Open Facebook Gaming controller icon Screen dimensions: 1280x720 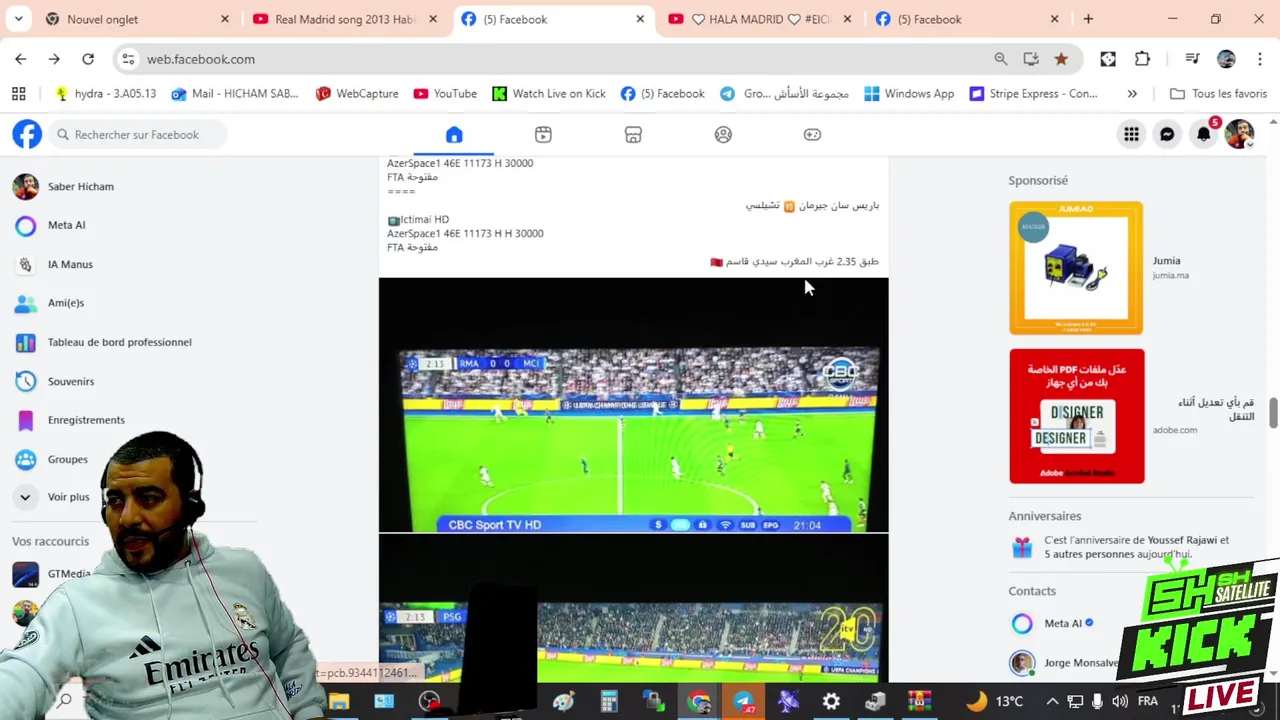point(812,135)
